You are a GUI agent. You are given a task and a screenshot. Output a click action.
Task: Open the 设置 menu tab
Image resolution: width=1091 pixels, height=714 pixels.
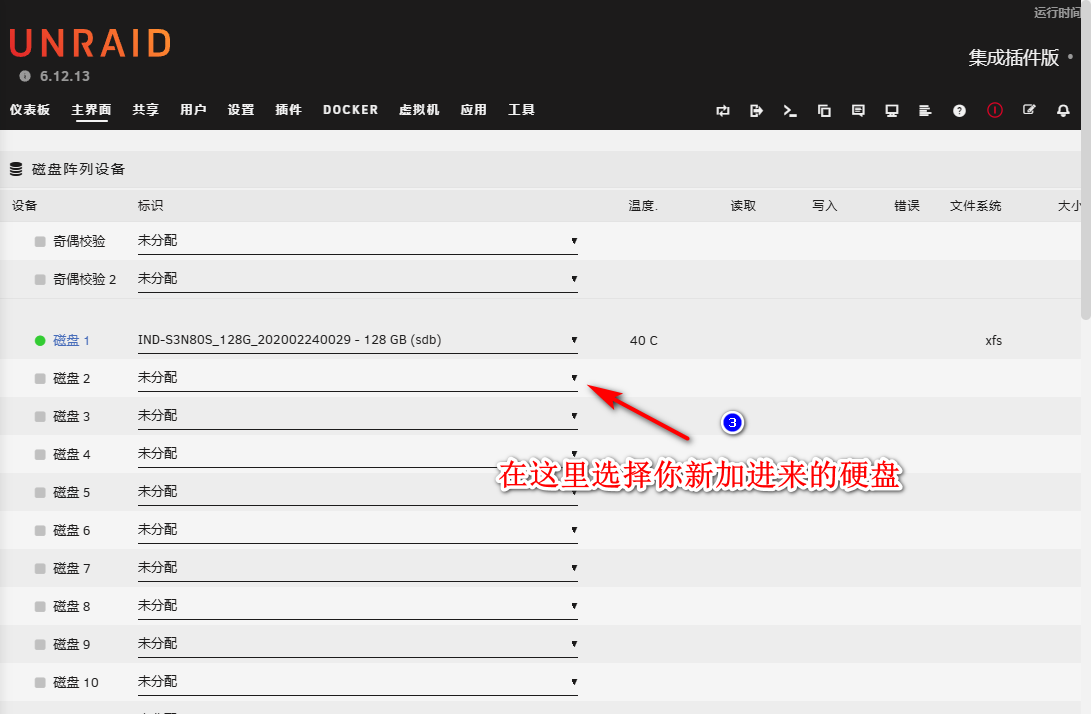point(240,110)
